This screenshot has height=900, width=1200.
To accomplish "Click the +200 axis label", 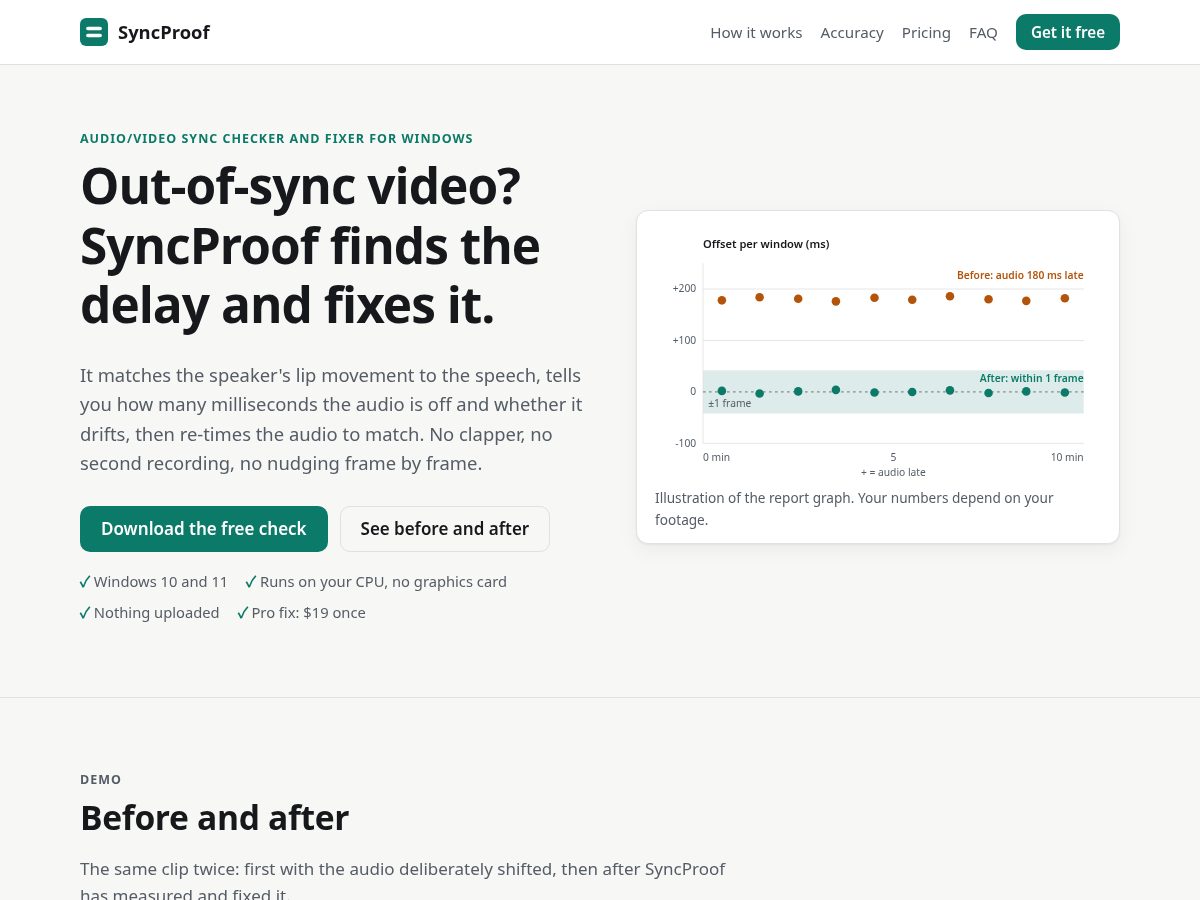I will tap(684, 288).
